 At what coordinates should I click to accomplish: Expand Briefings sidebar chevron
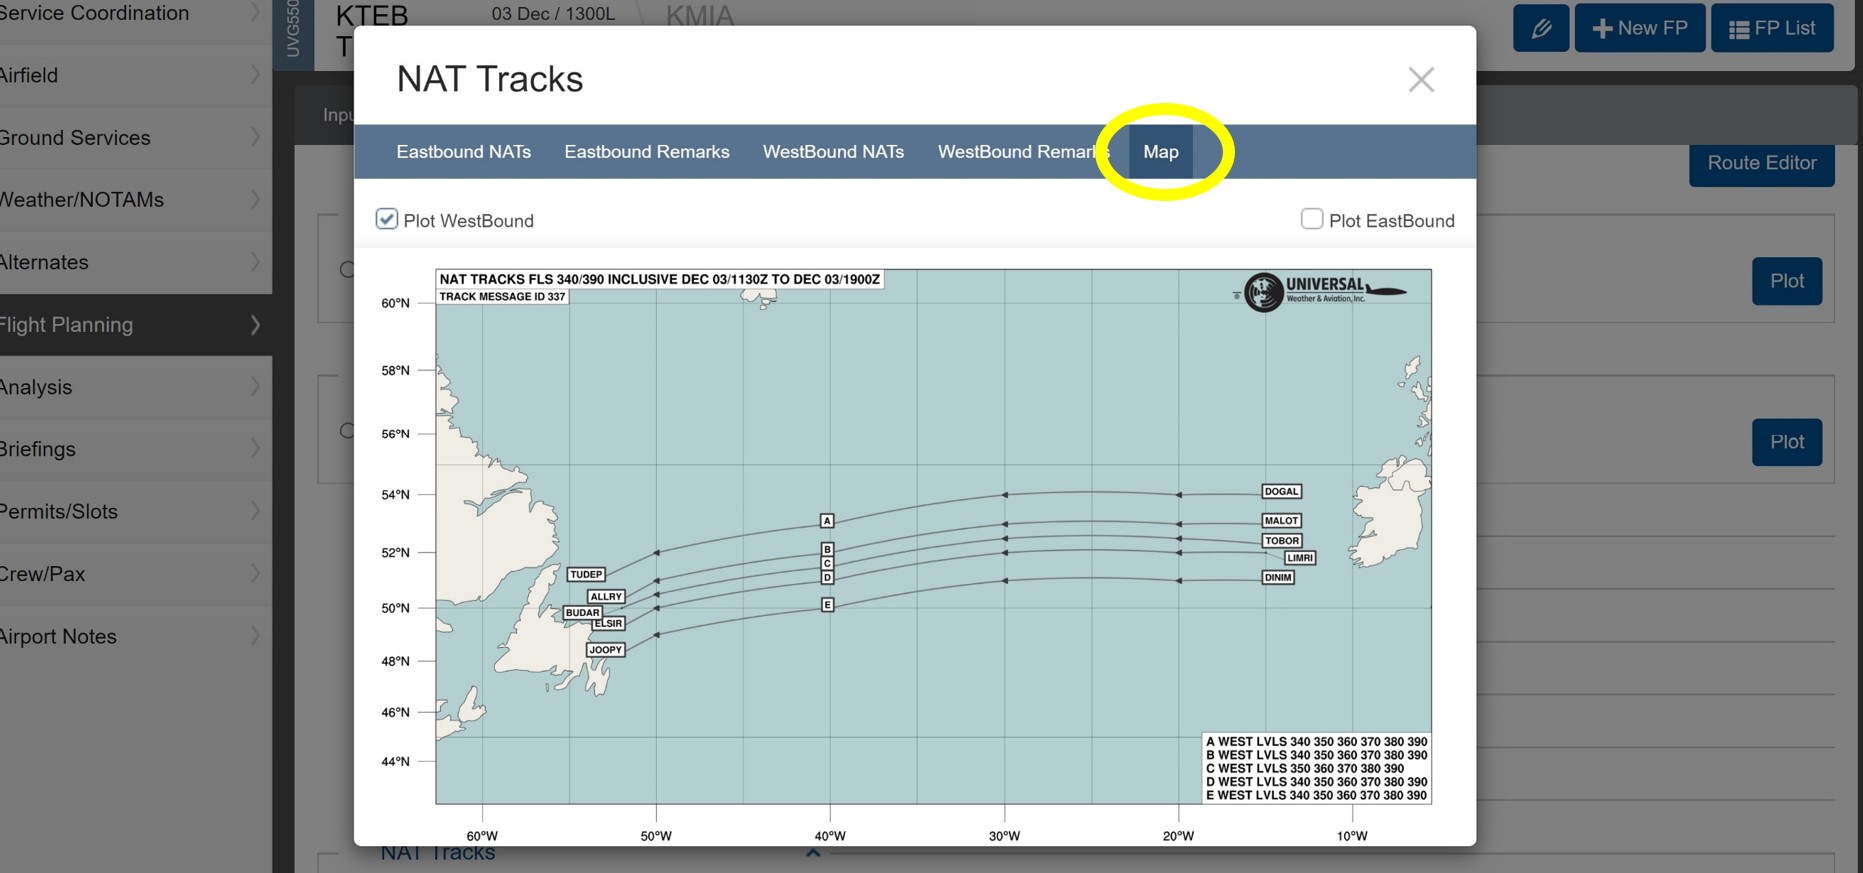click(x=255, y=448)
